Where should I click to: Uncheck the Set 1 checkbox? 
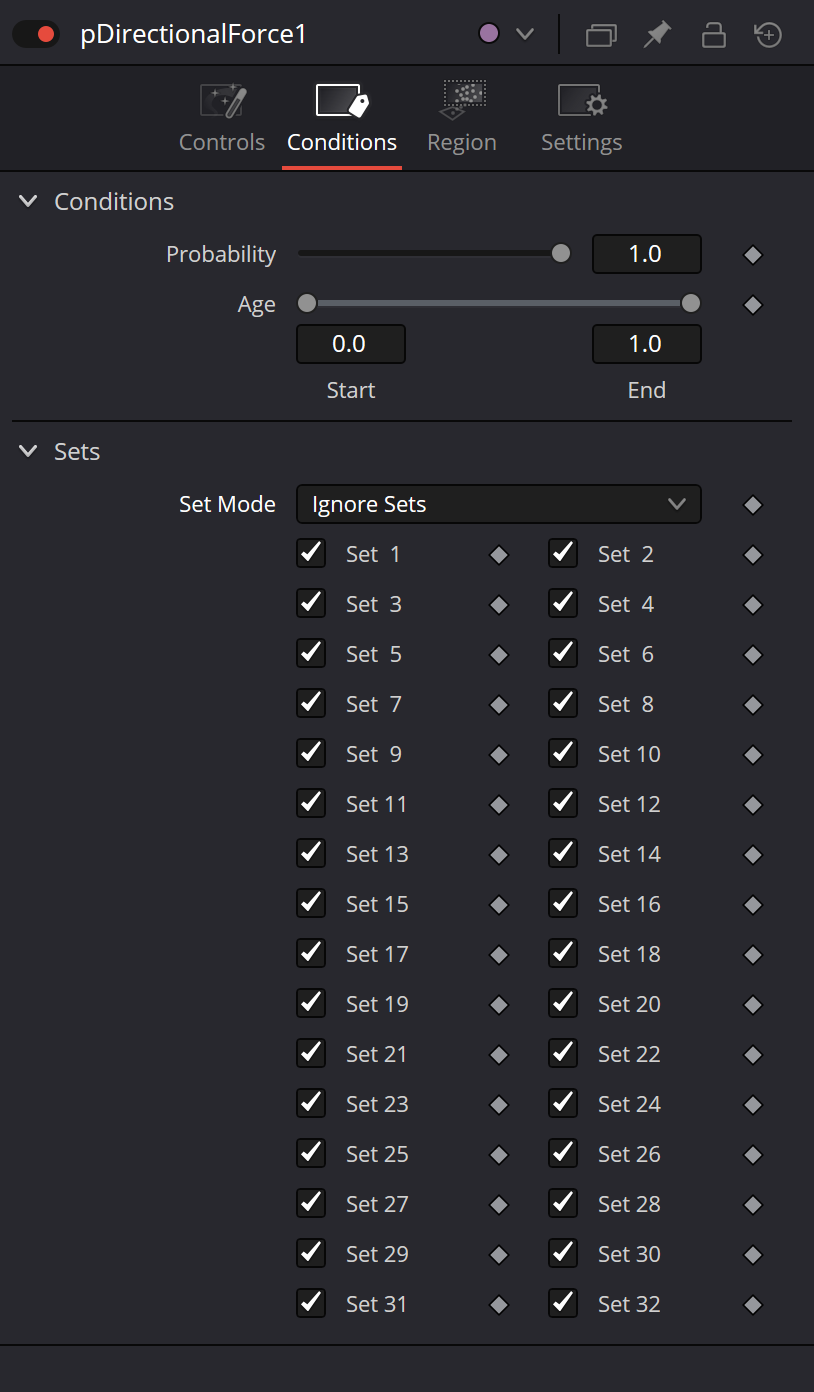[311, 553]
